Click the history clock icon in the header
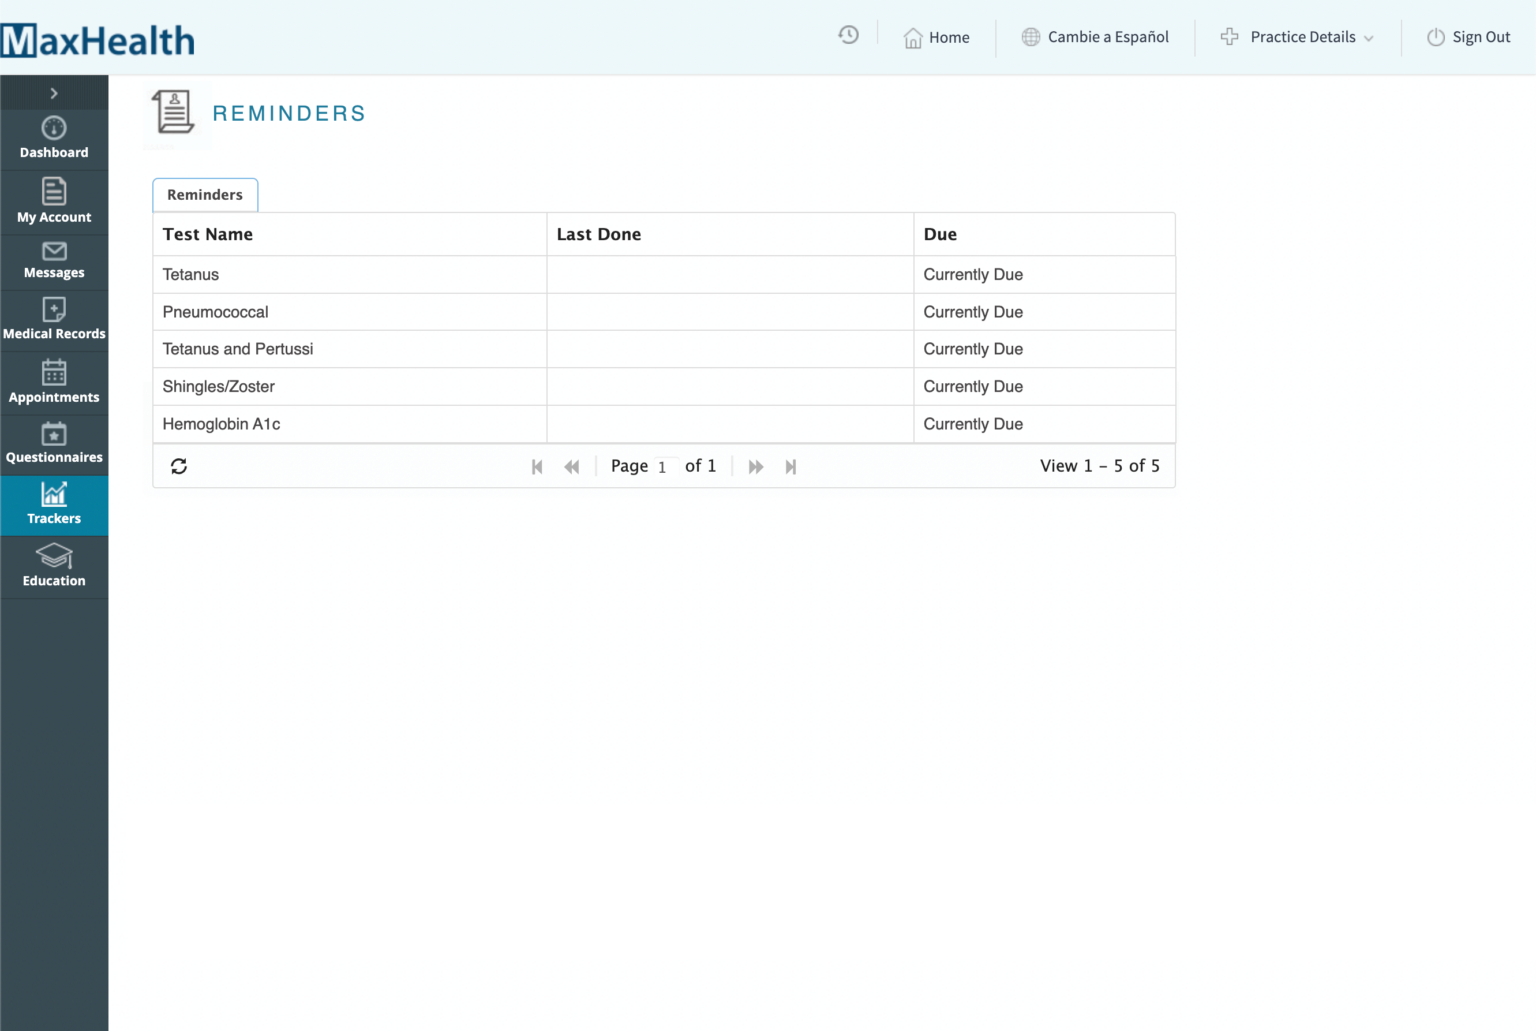This screenshot has height=1031, width=1536. click(x=848, y=35)
